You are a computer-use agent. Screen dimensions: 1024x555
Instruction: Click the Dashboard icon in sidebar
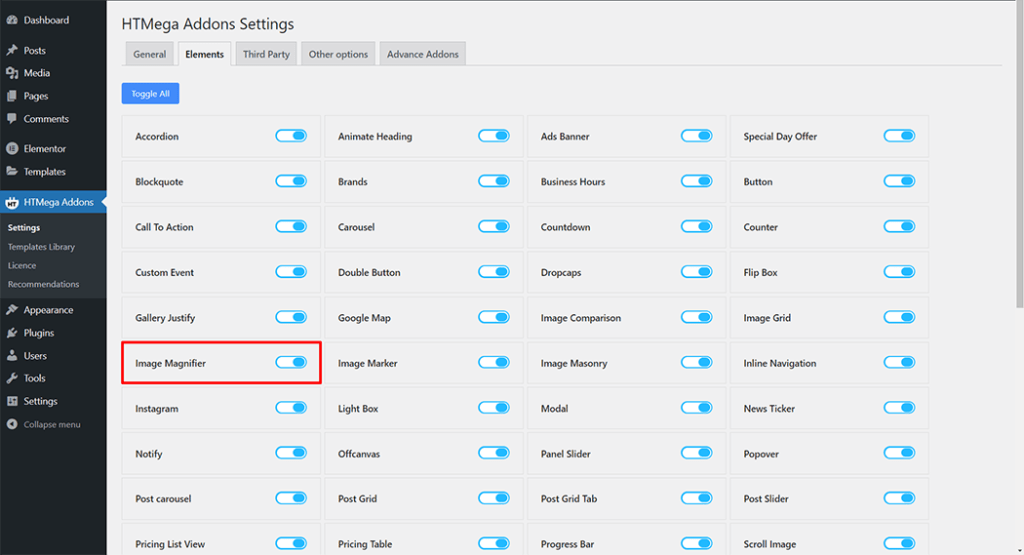pos(12,20)
